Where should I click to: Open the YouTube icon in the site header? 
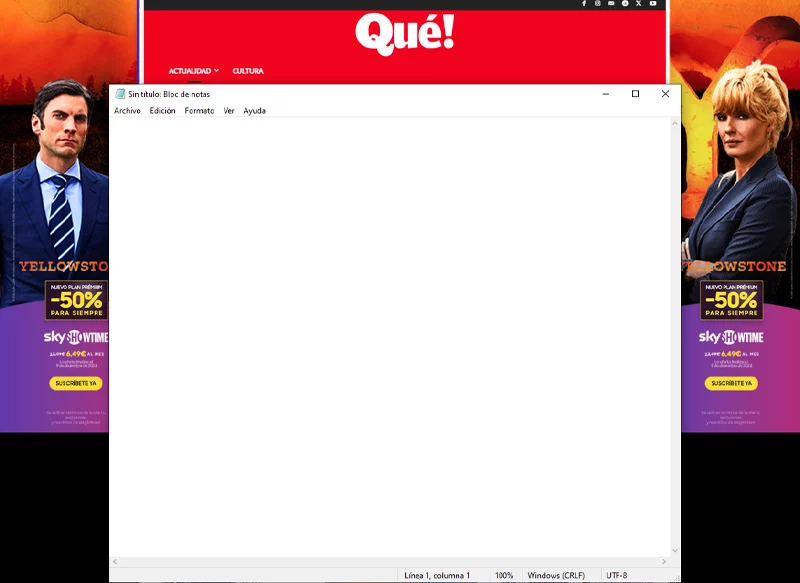[653, 4]
